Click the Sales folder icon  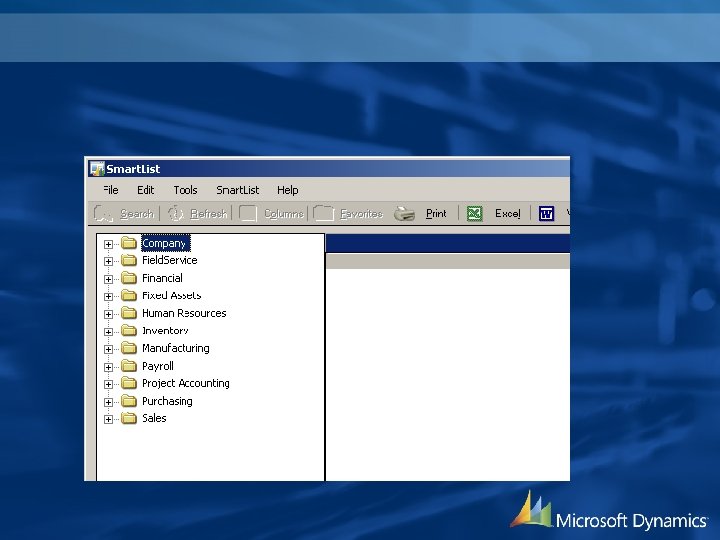point(129,418)
